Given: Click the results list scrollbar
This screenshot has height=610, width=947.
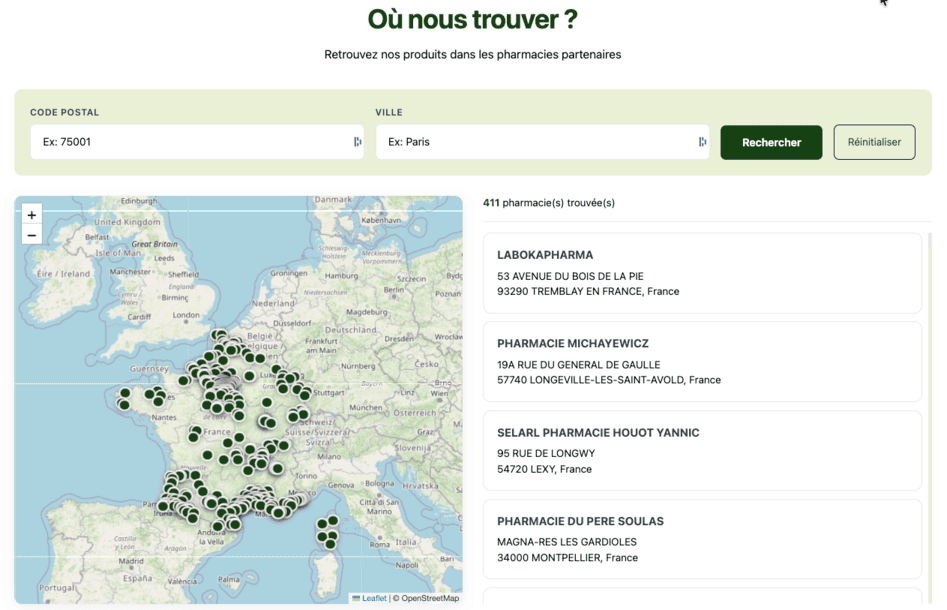Looking at the screenshot, I should (x=930, y=417).
